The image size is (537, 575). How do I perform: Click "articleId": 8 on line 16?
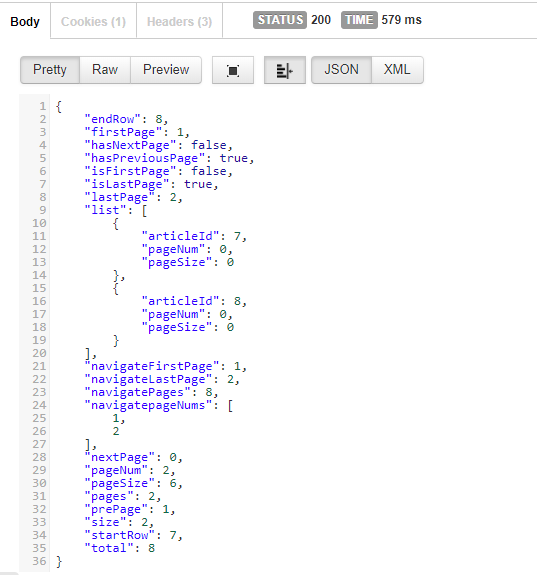click(192, 301)
